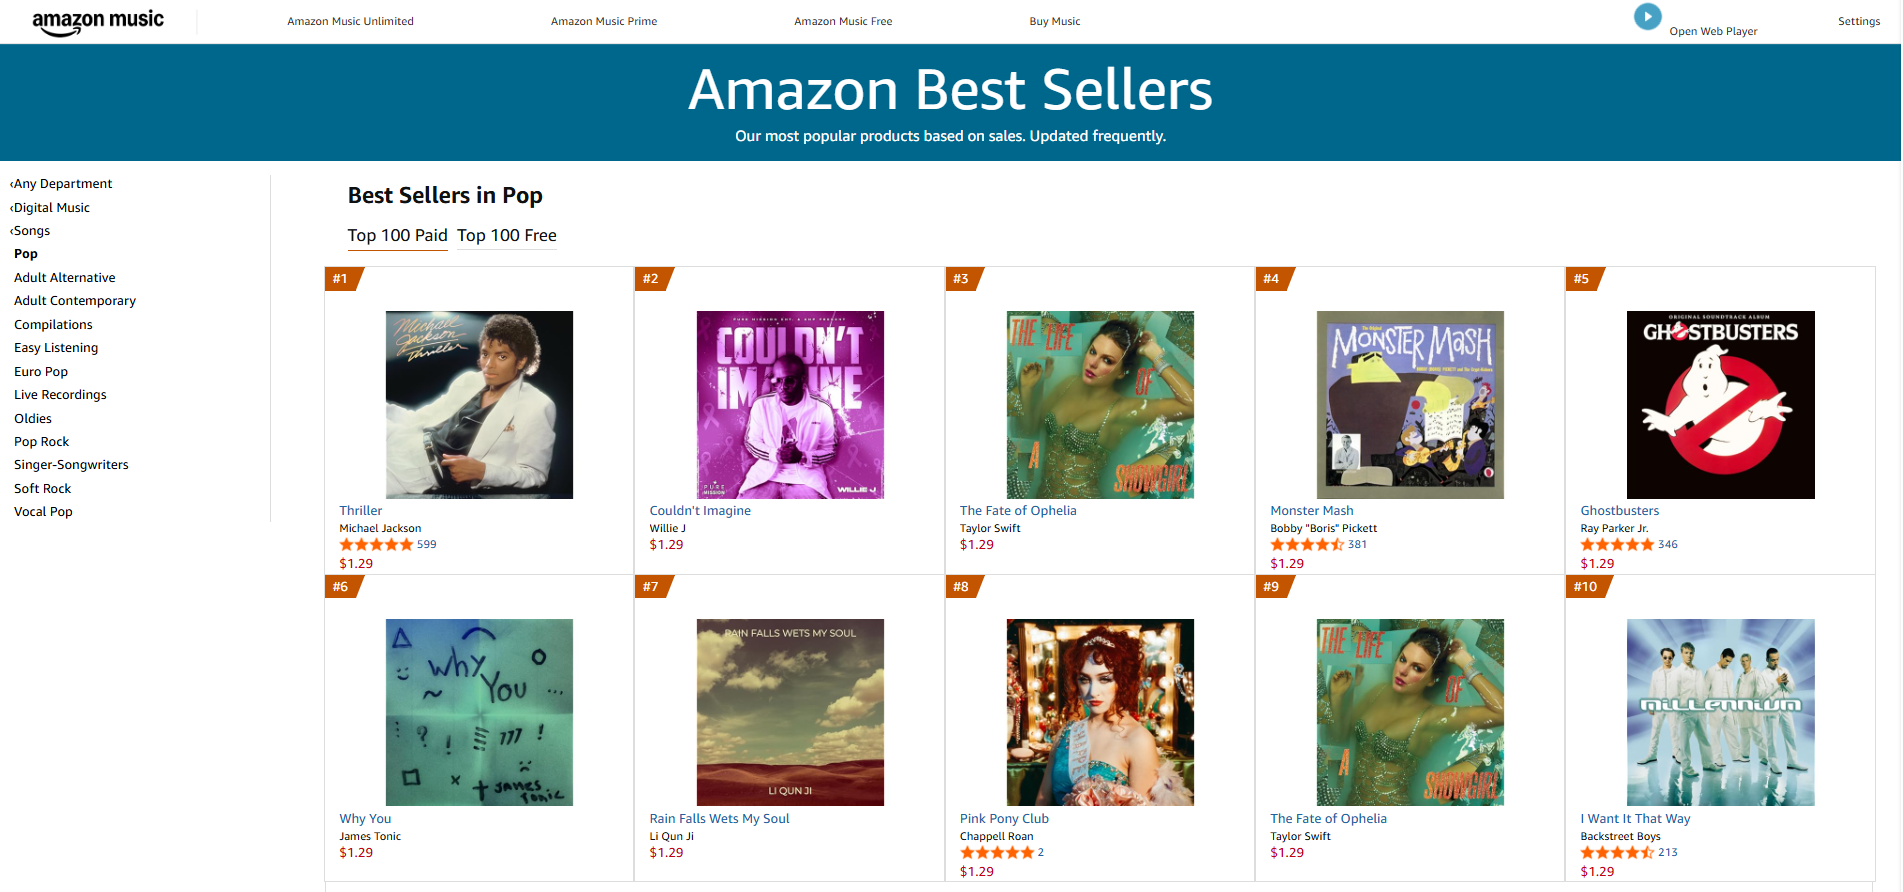Open the Ghostbusters album artwork
Image resolution: width=1903 pixels, height=892 pixels.
point(1720,404)
